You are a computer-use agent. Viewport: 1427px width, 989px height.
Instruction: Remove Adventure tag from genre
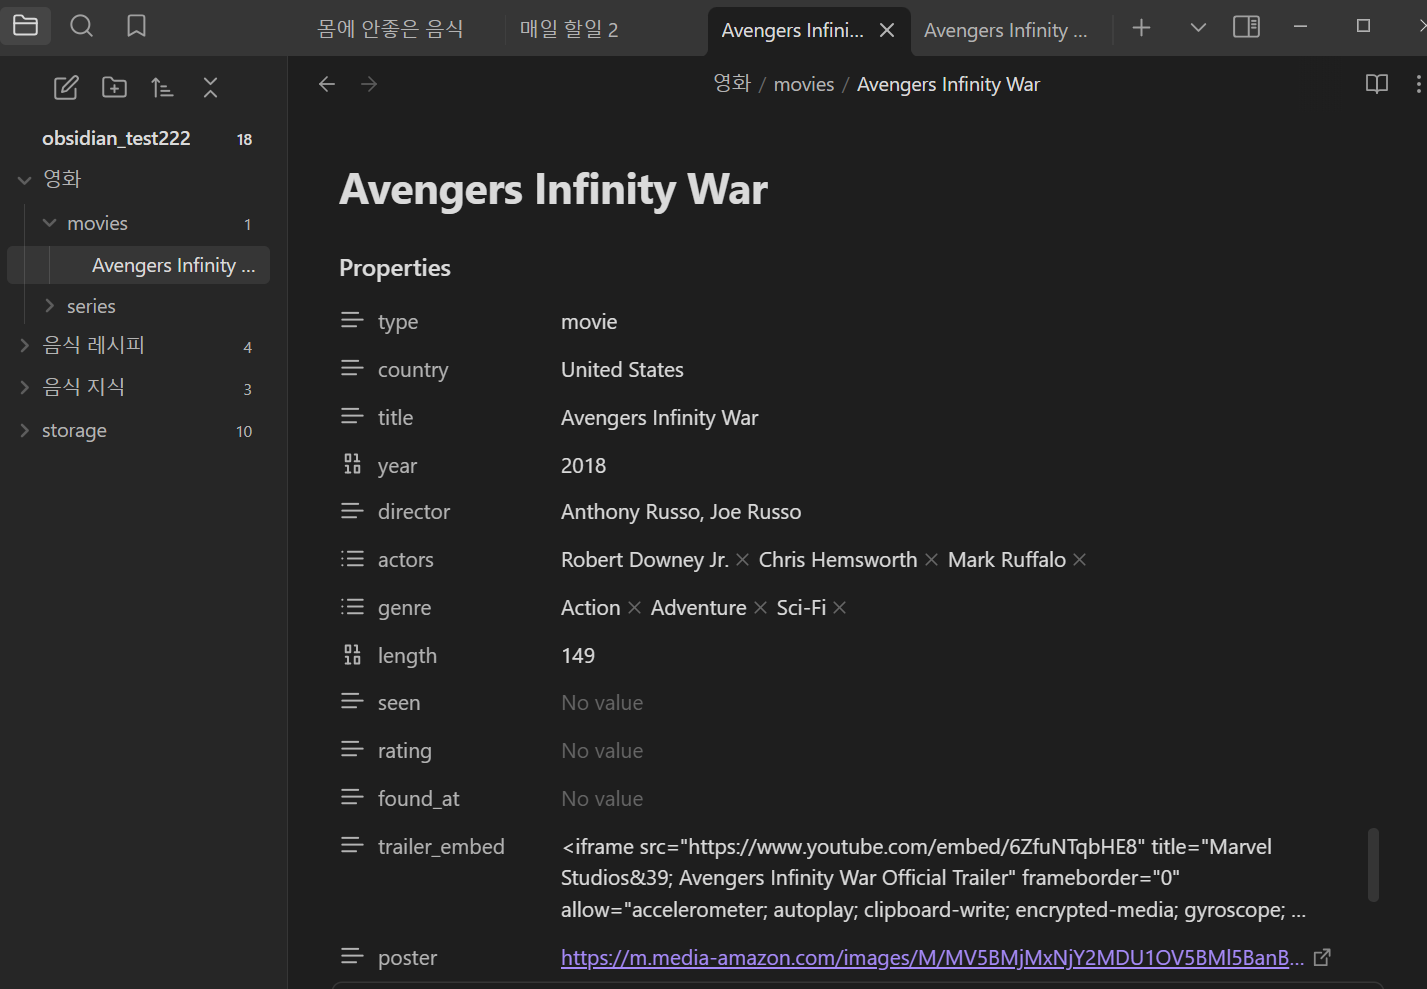(x=760, y=608)
